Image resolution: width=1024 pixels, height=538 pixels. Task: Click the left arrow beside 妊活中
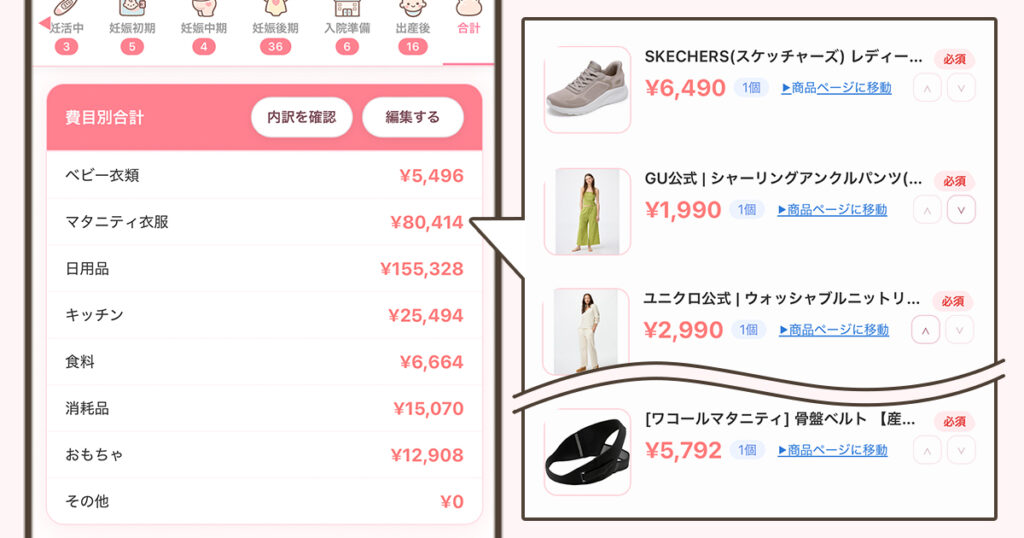44,24
